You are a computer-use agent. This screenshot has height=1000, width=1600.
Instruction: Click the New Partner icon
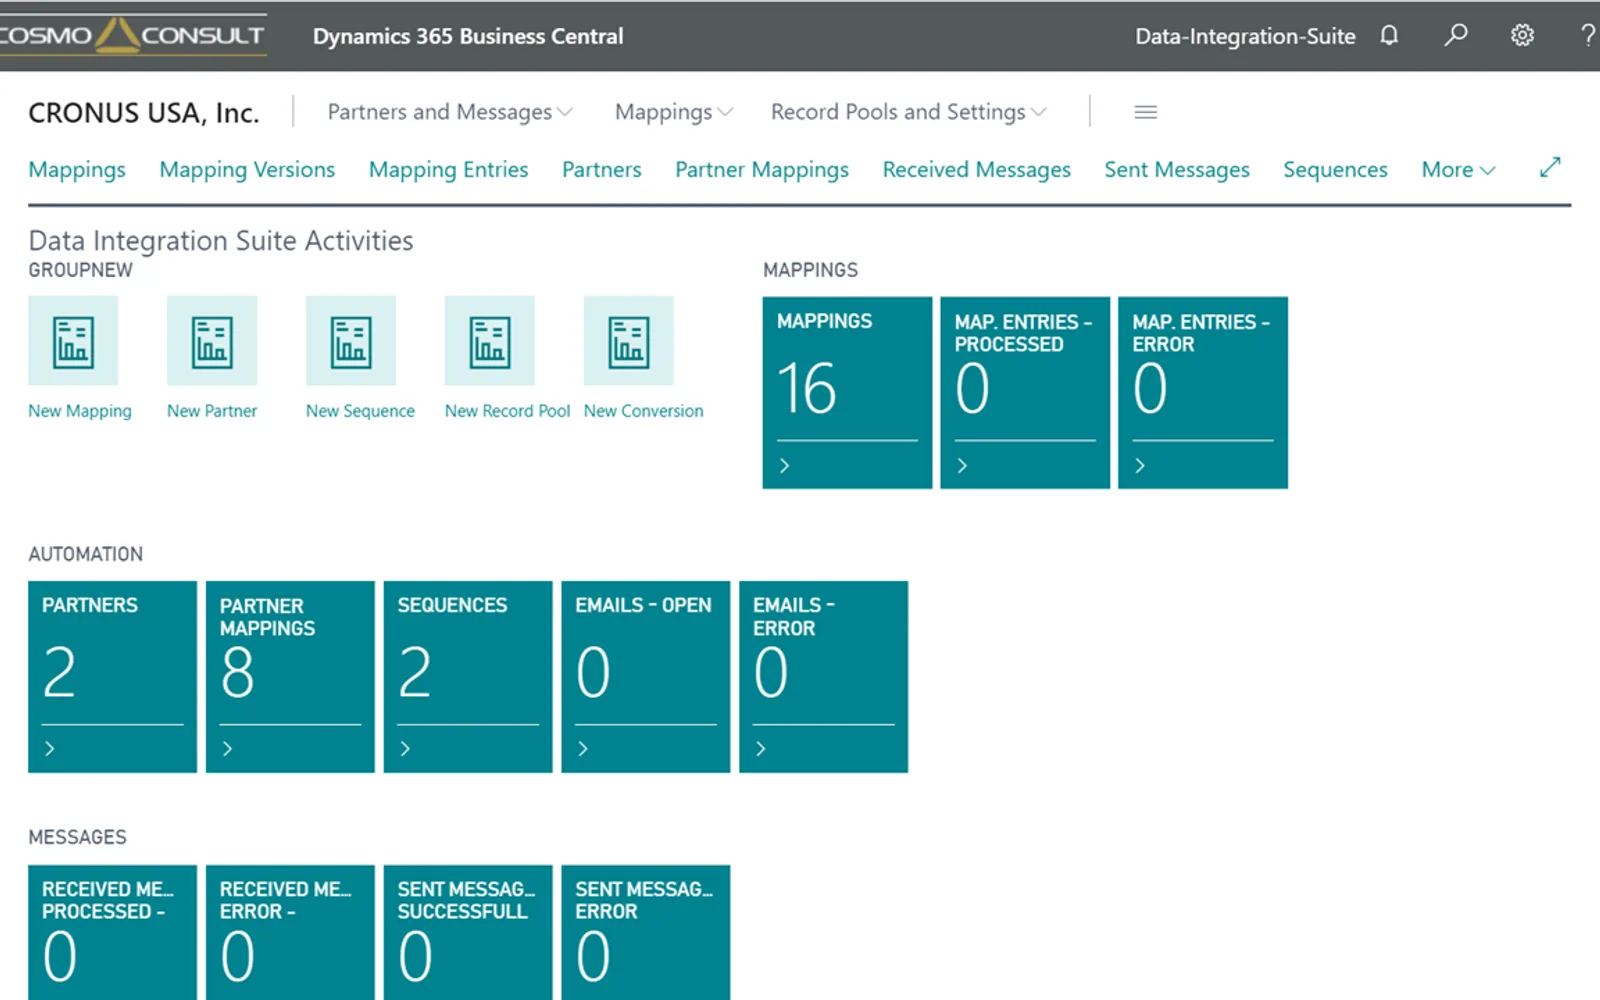[212, 341]
